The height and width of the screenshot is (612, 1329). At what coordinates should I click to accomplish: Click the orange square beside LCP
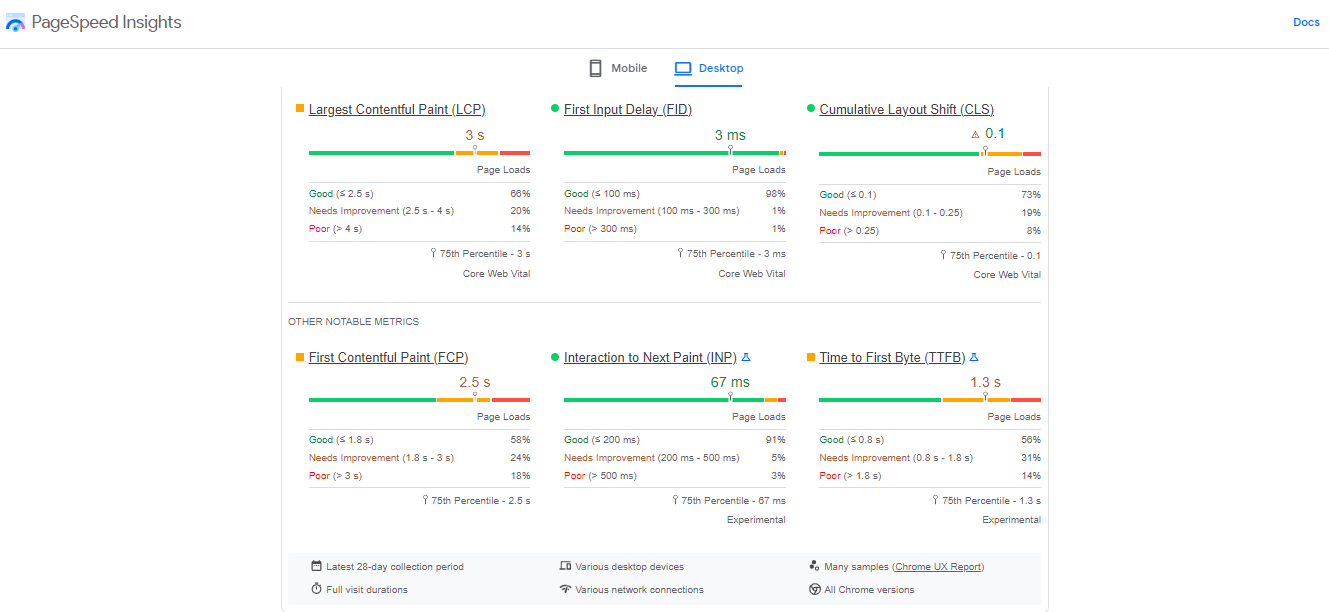tap(300, 108)
